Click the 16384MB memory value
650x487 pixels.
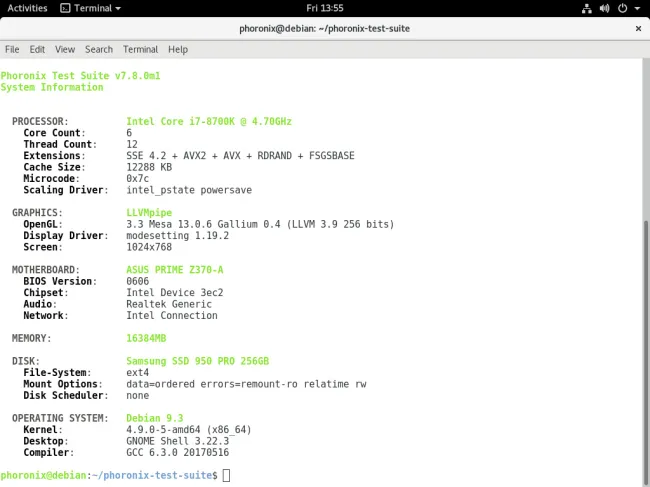146,338
